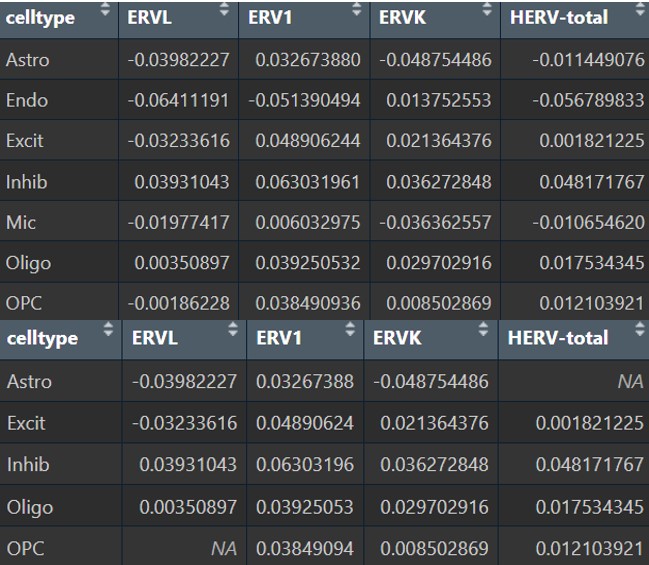Select the Mic row label cell

pos(22,222)
